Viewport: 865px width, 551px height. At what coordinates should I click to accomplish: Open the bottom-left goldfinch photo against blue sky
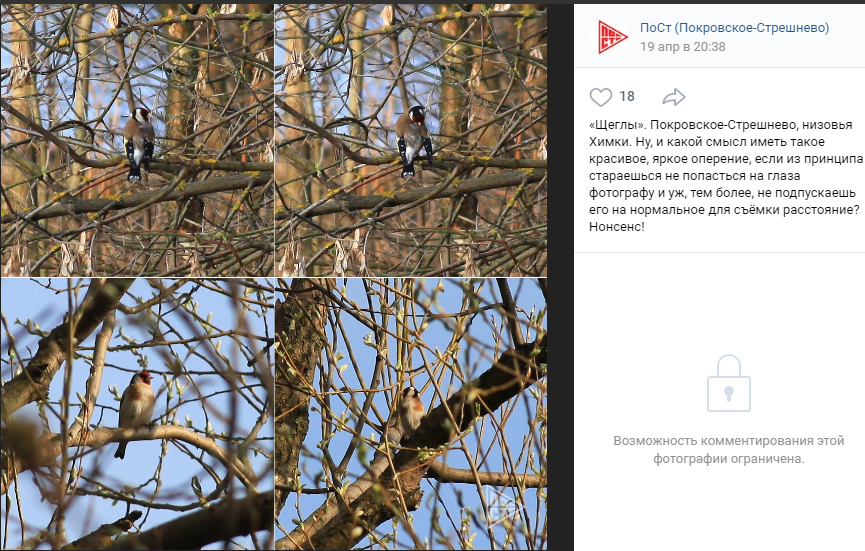[x=137, y=414]
